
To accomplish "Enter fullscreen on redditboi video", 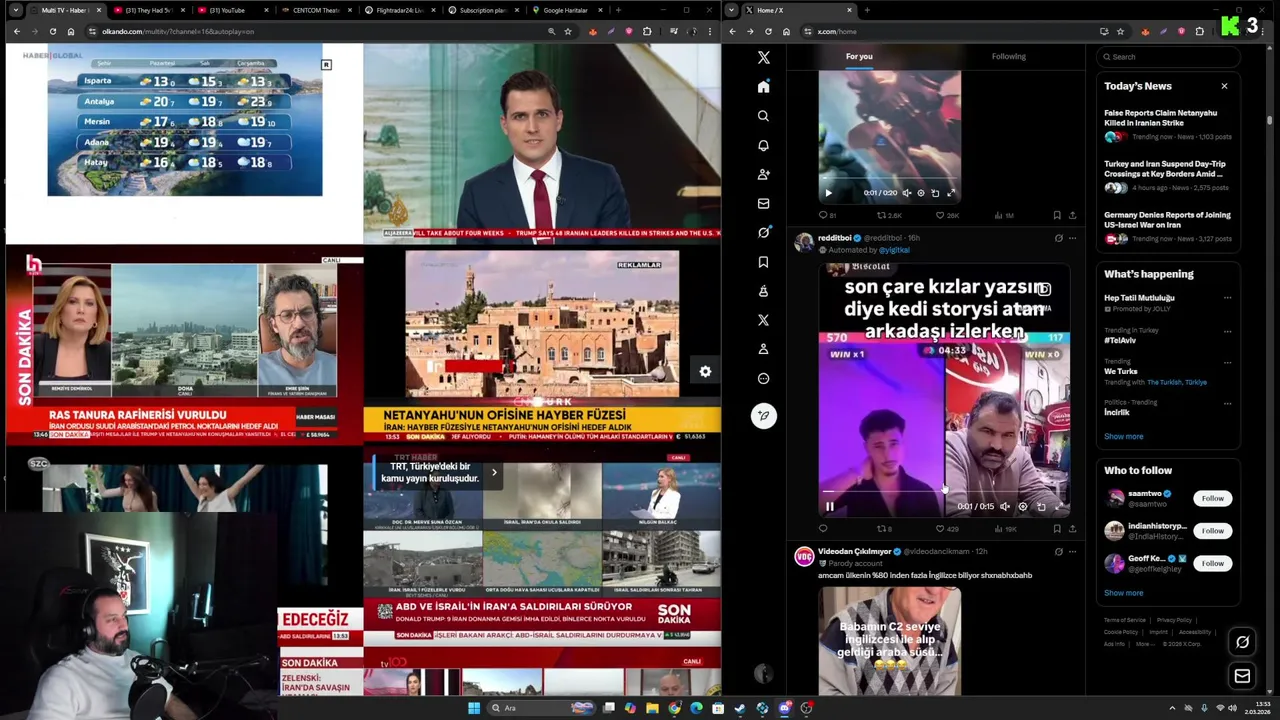I will coord(1059,506).
